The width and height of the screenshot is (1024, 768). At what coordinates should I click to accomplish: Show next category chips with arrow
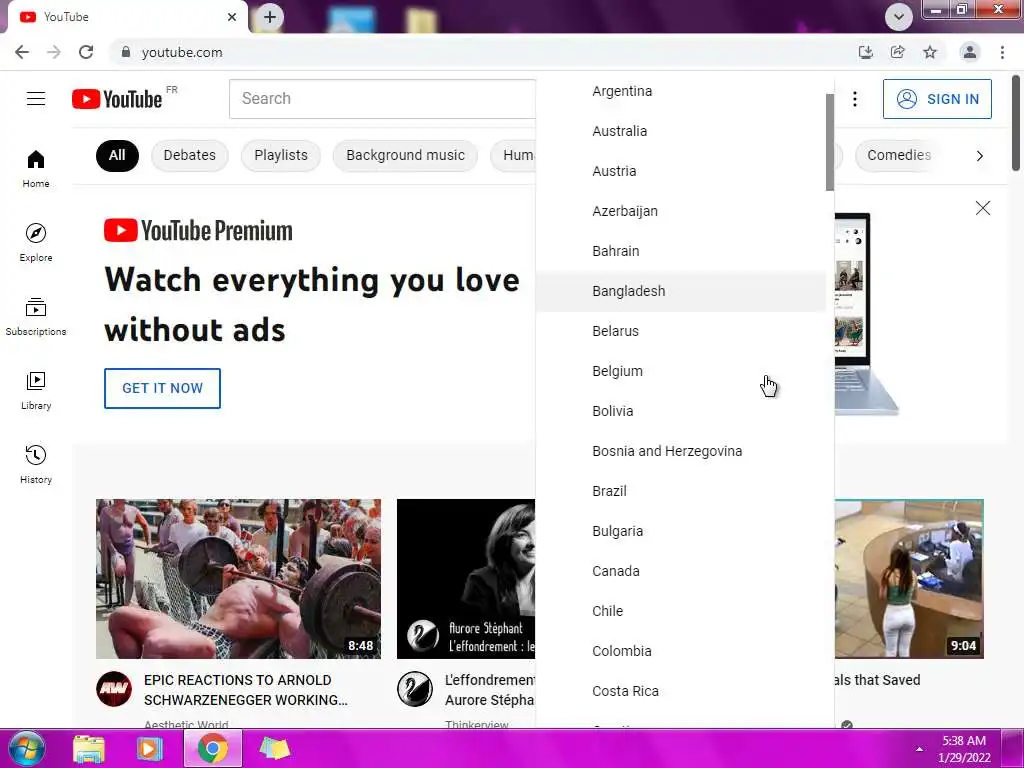tap(980, 155)
